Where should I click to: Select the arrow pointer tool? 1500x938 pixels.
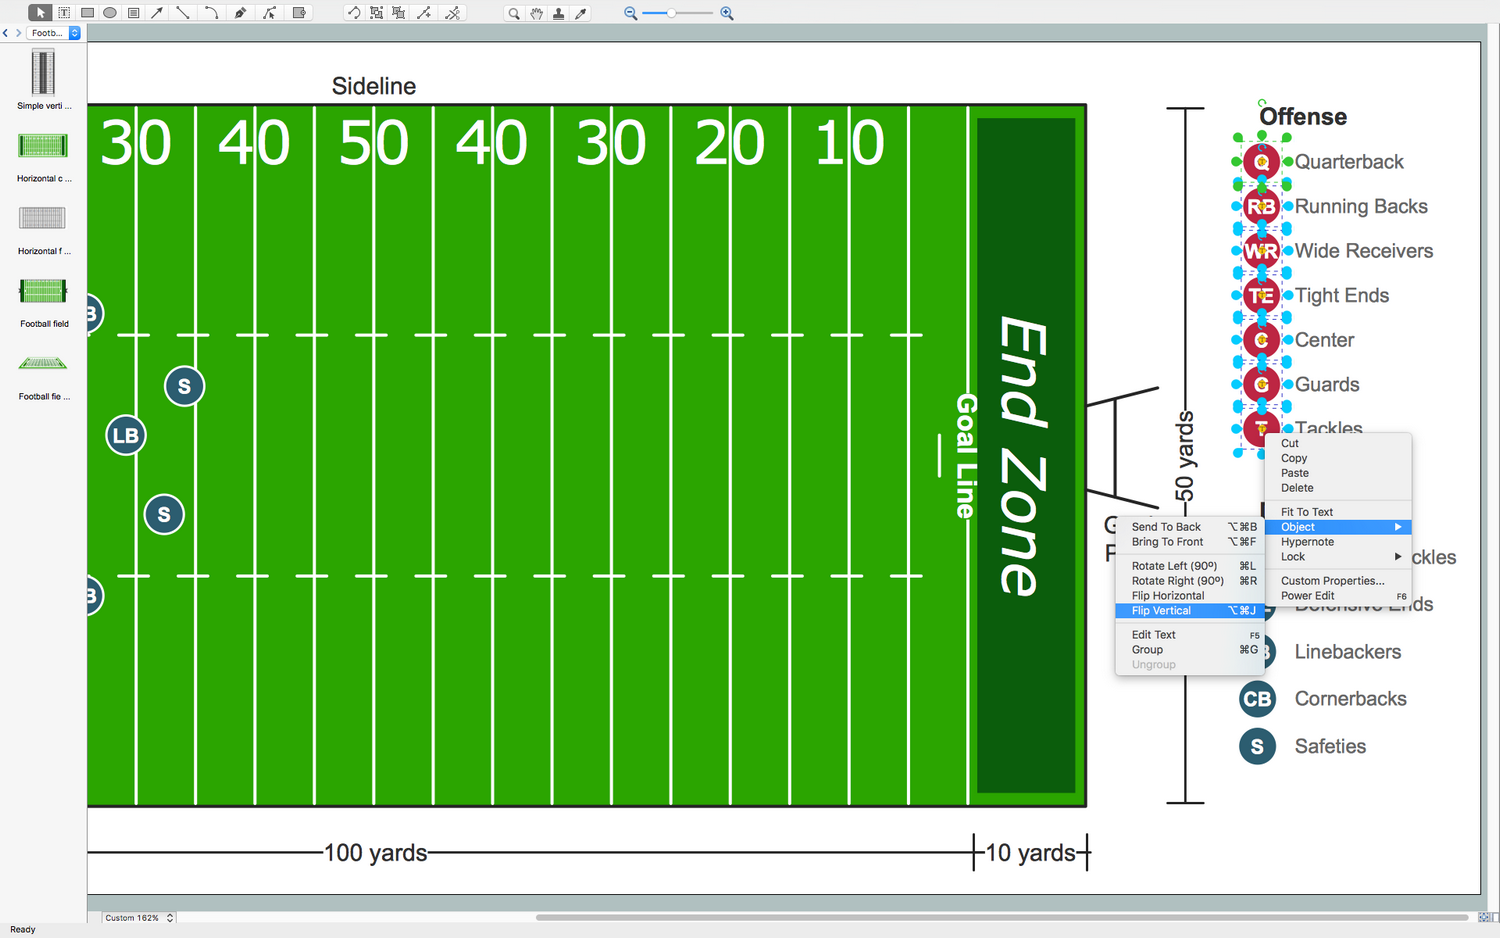point(40,13)
